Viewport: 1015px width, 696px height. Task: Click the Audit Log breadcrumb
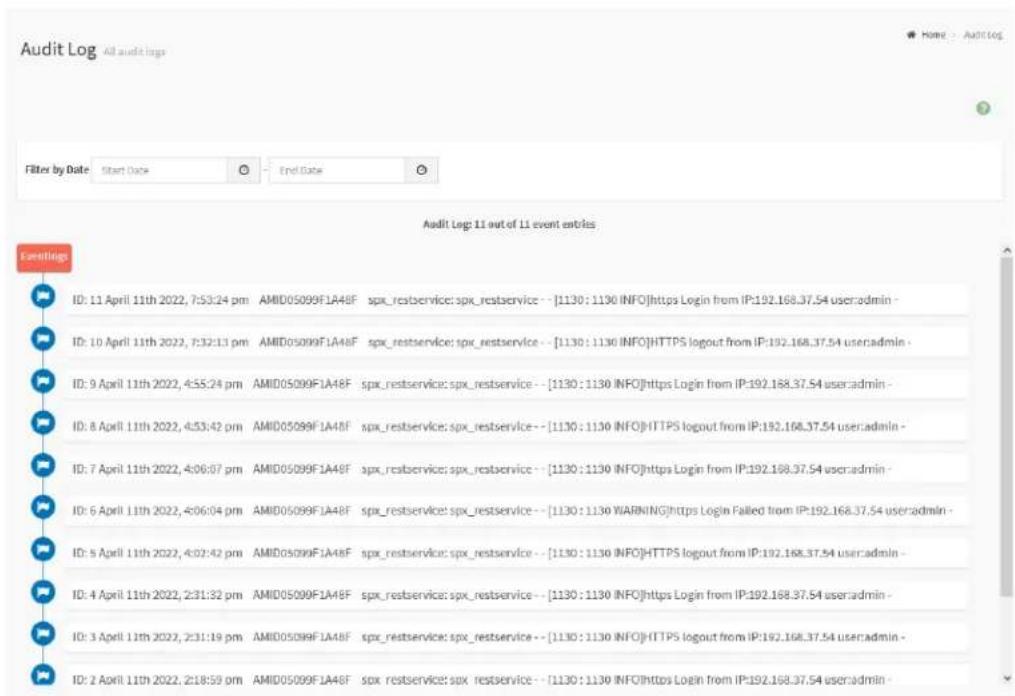coord(983,34)
